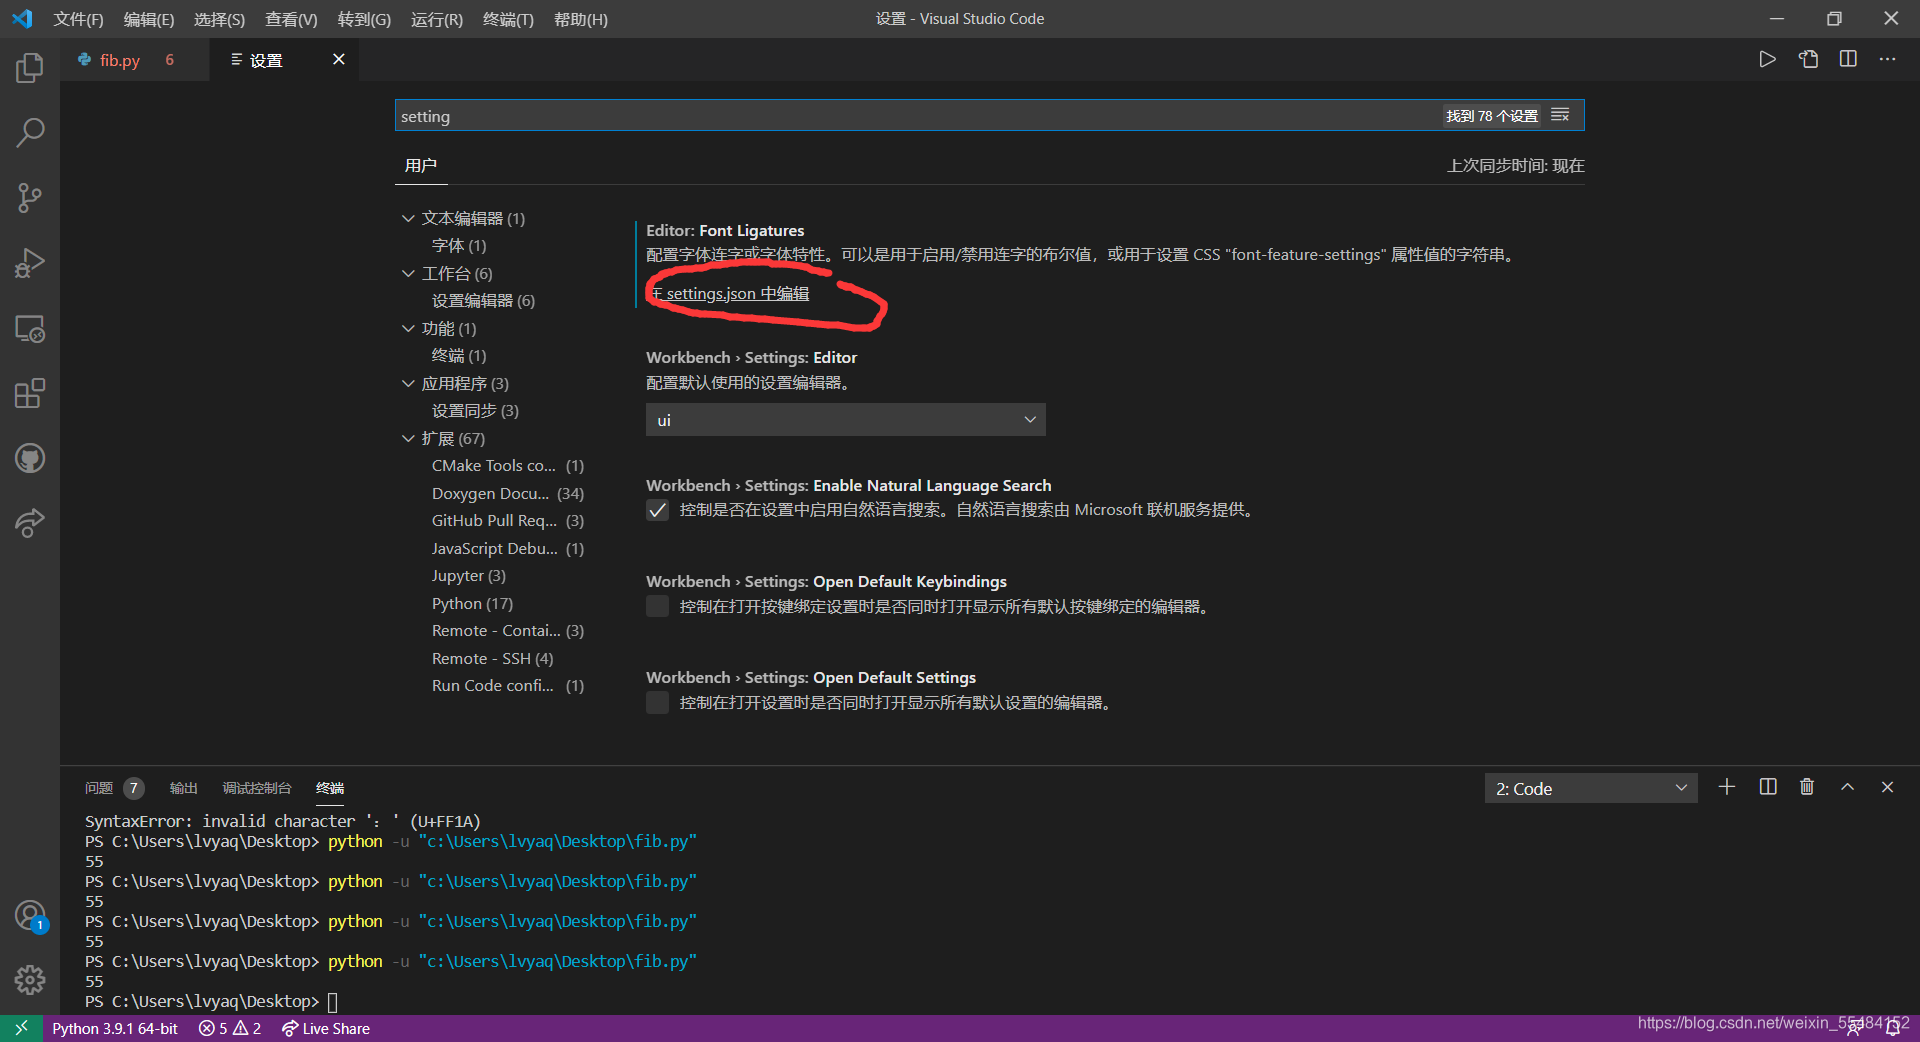Screen dimensions: 1920x1042
Task: Open the 编辑(E) menu
Action: pyautogui.click(x=148, y=19)
